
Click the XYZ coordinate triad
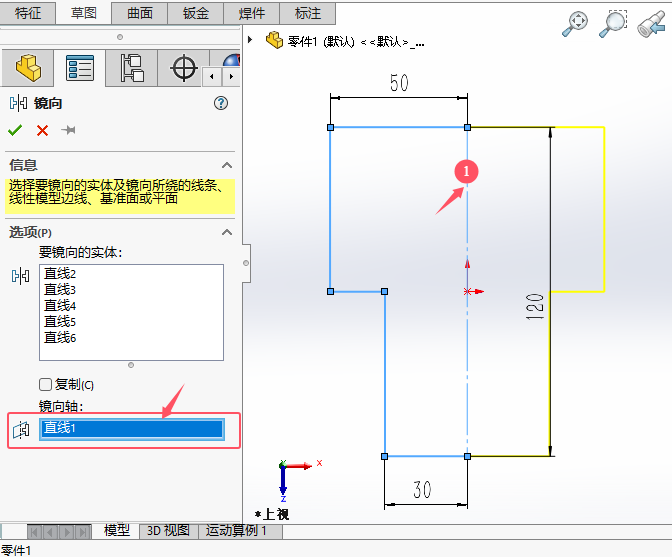(300, 480)
